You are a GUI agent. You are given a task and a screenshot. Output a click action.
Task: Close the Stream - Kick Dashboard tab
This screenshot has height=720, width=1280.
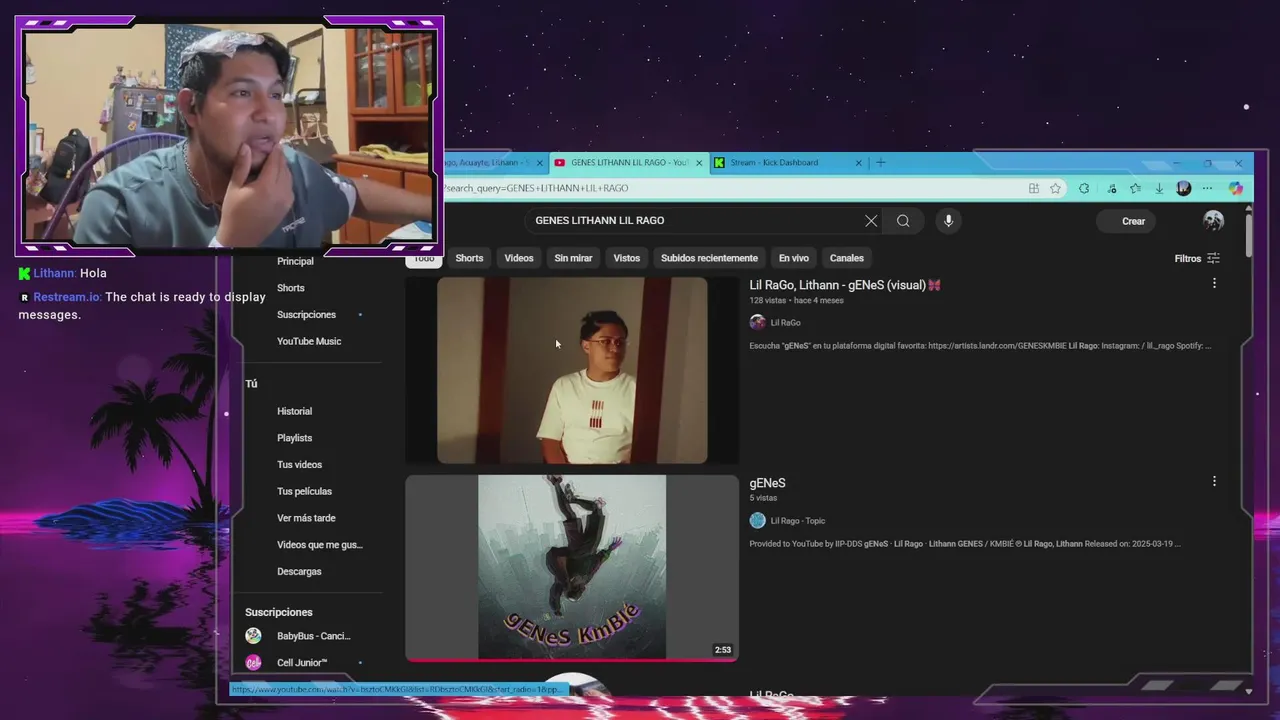(858, 163)
